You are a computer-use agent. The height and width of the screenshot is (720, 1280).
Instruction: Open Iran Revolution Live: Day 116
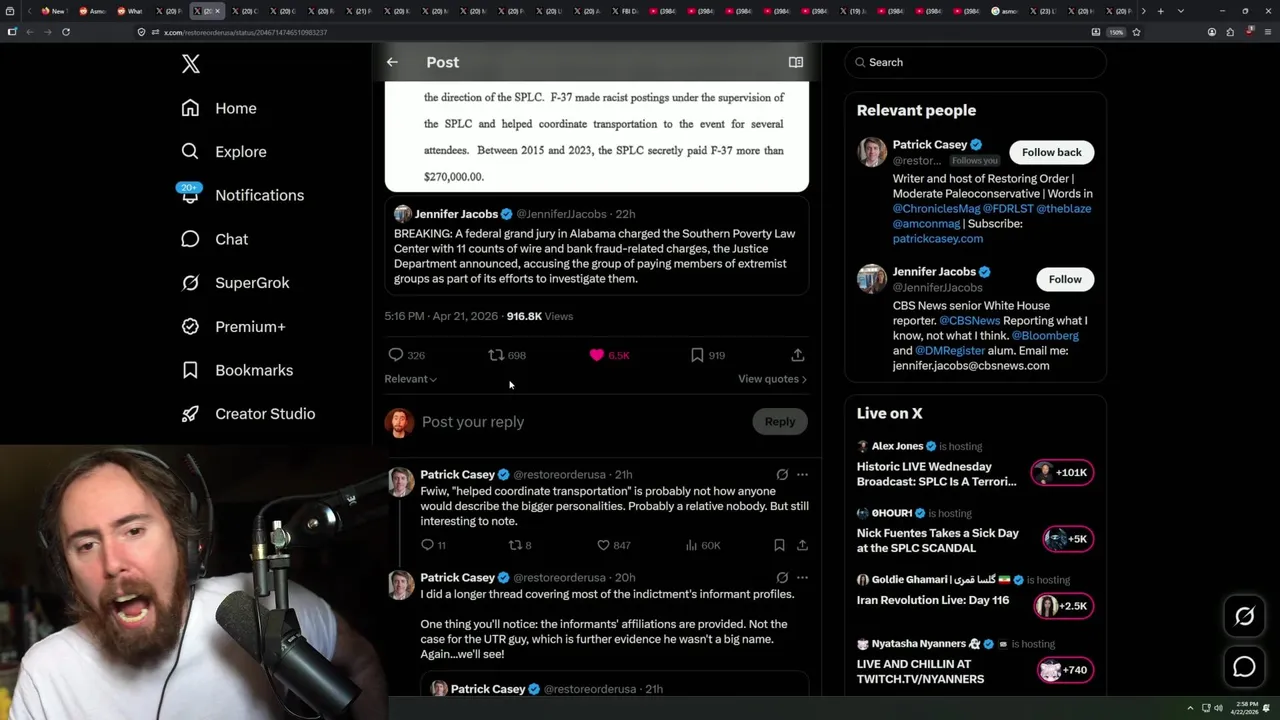(x=933, y=601)
